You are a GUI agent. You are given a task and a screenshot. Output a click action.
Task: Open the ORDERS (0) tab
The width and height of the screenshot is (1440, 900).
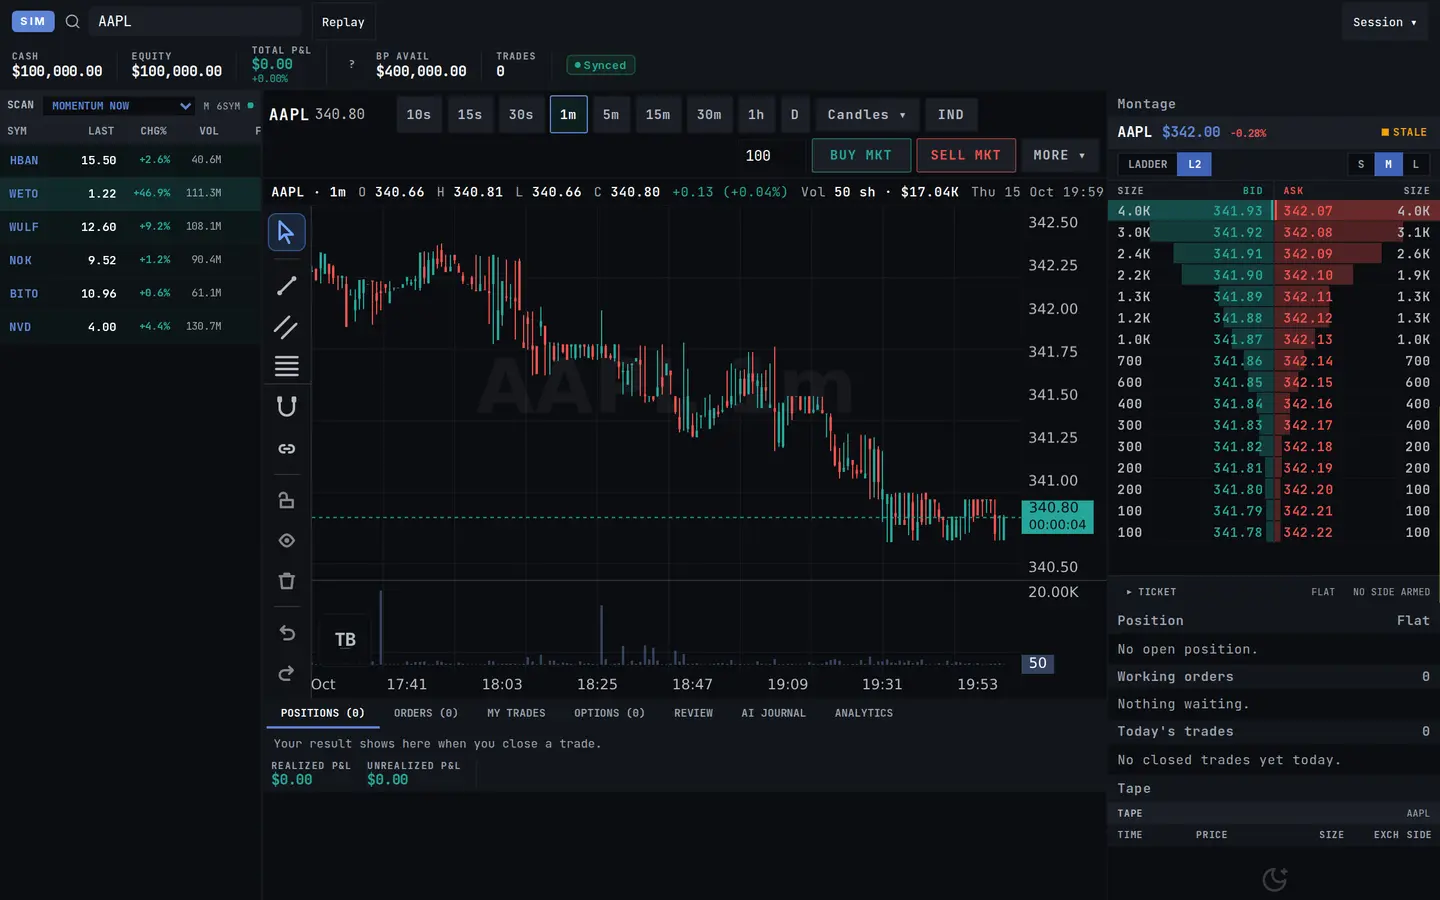pos(426,713)
